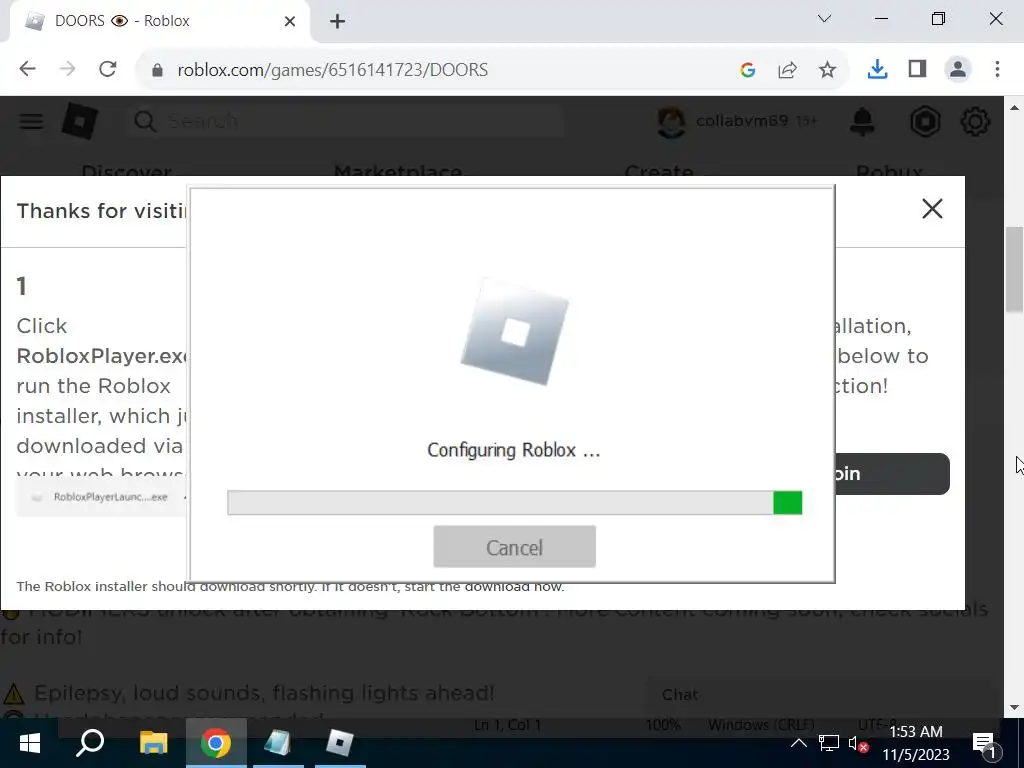The height and width of the screenshot is (768, 1024).
Task: Open File Explorer from taskbar
Action: (153, 743)
